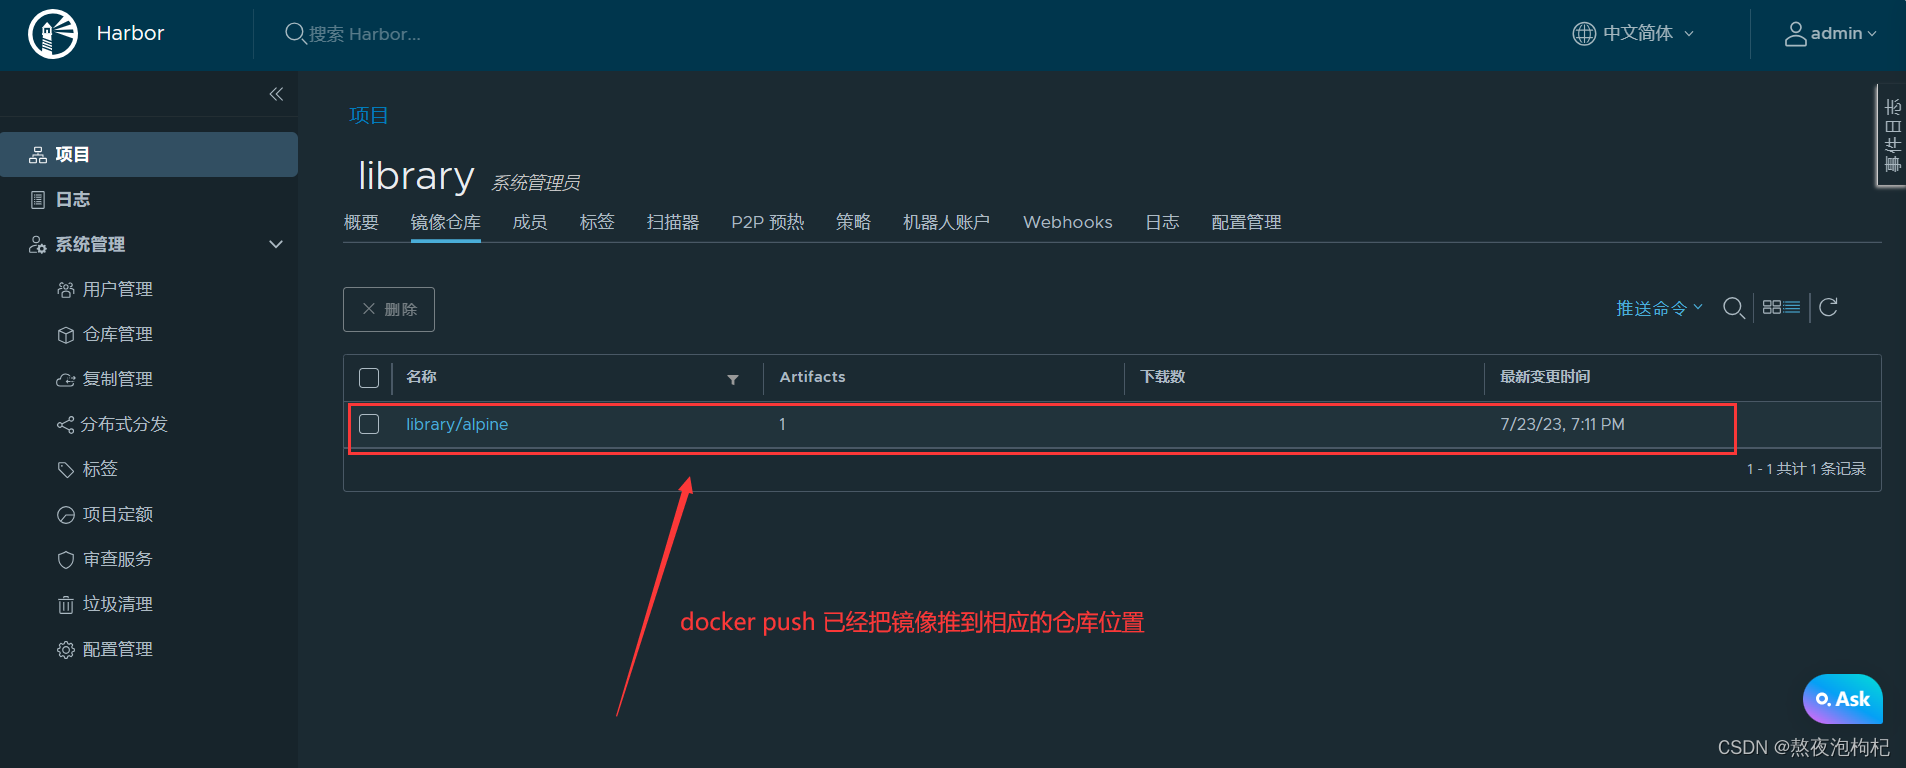The image size is (1906, 768).
Task: Open 项目 in the sidebar
Action: point(149,154)
